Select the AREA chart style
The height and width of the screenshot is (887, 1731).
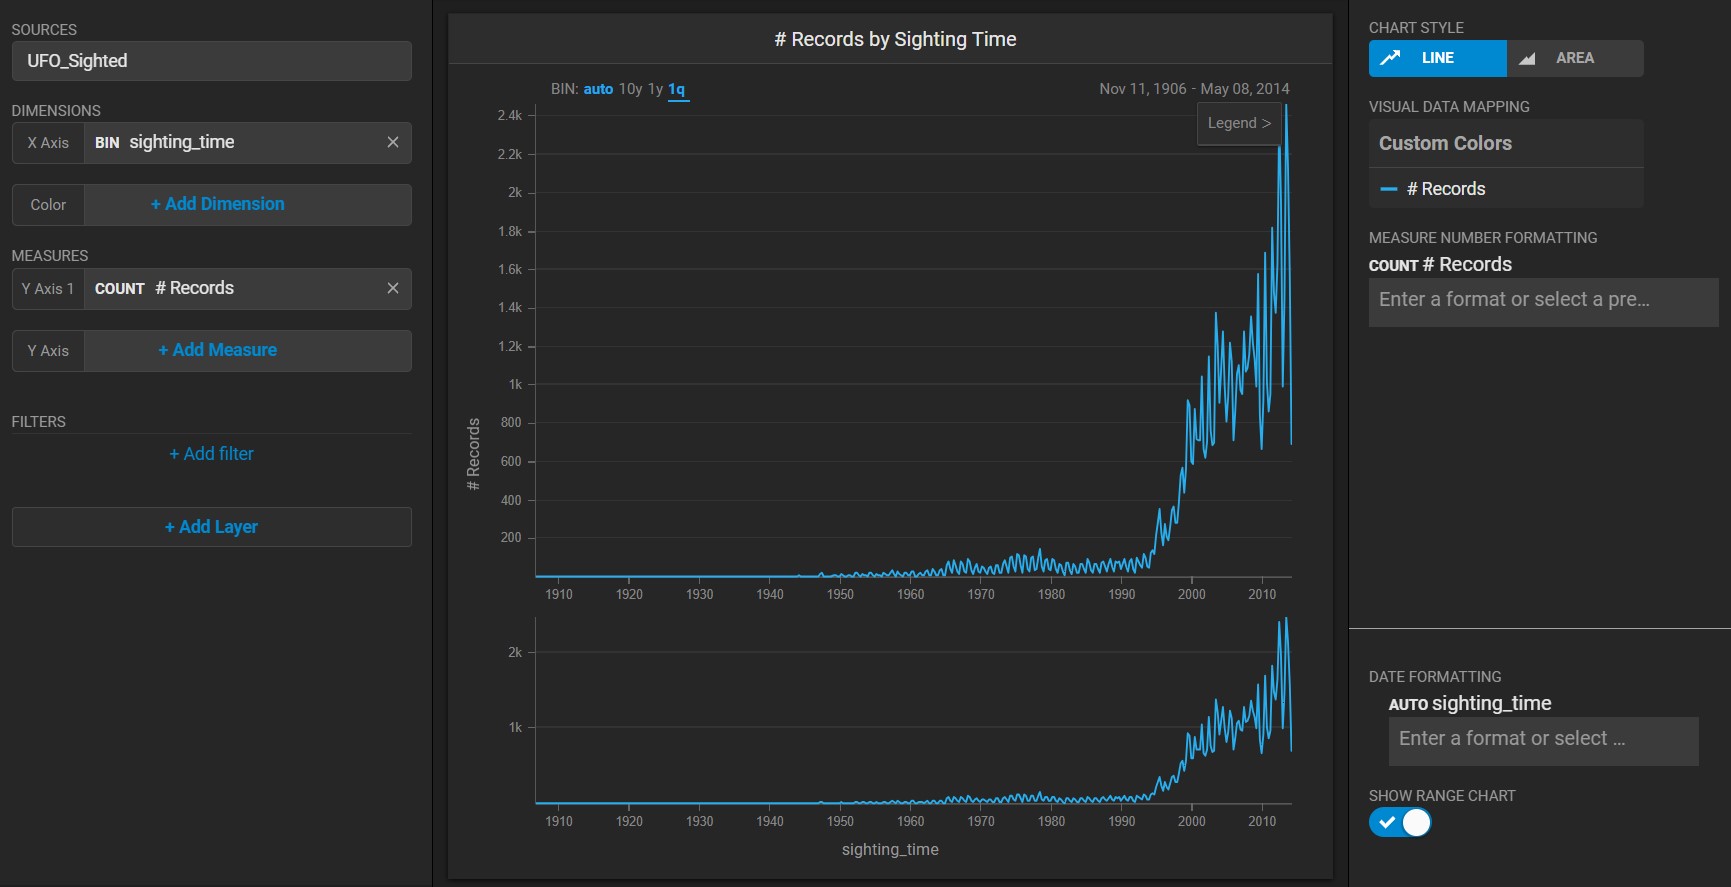coord(1574,58)
